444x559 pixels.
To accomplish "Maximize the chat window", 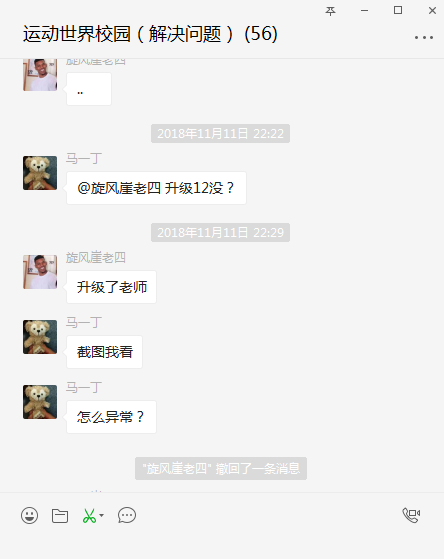I will (x=398, y=10).
